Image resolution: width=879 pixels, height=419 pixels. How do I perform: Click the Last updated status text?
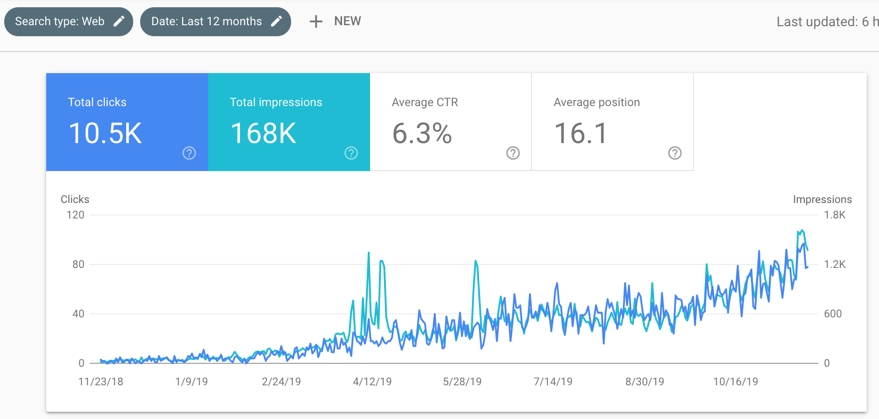[826, 21]
